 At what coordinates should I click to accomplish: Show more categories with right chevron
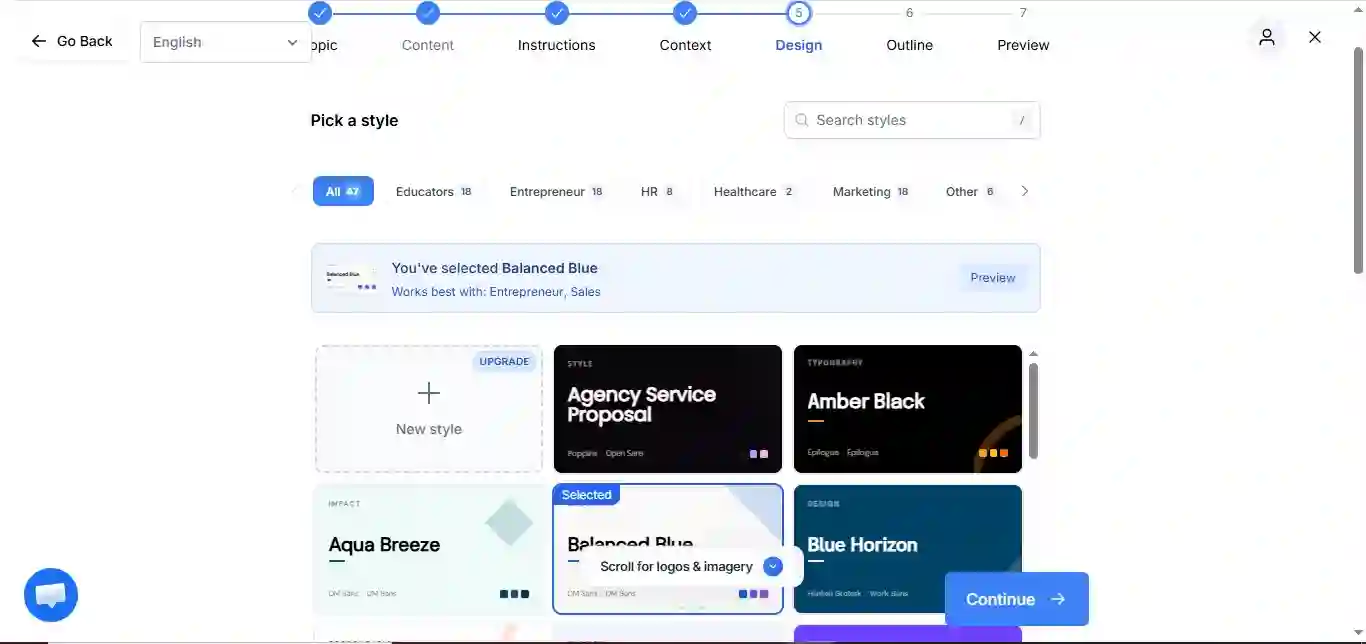(x=1024, y=191)
